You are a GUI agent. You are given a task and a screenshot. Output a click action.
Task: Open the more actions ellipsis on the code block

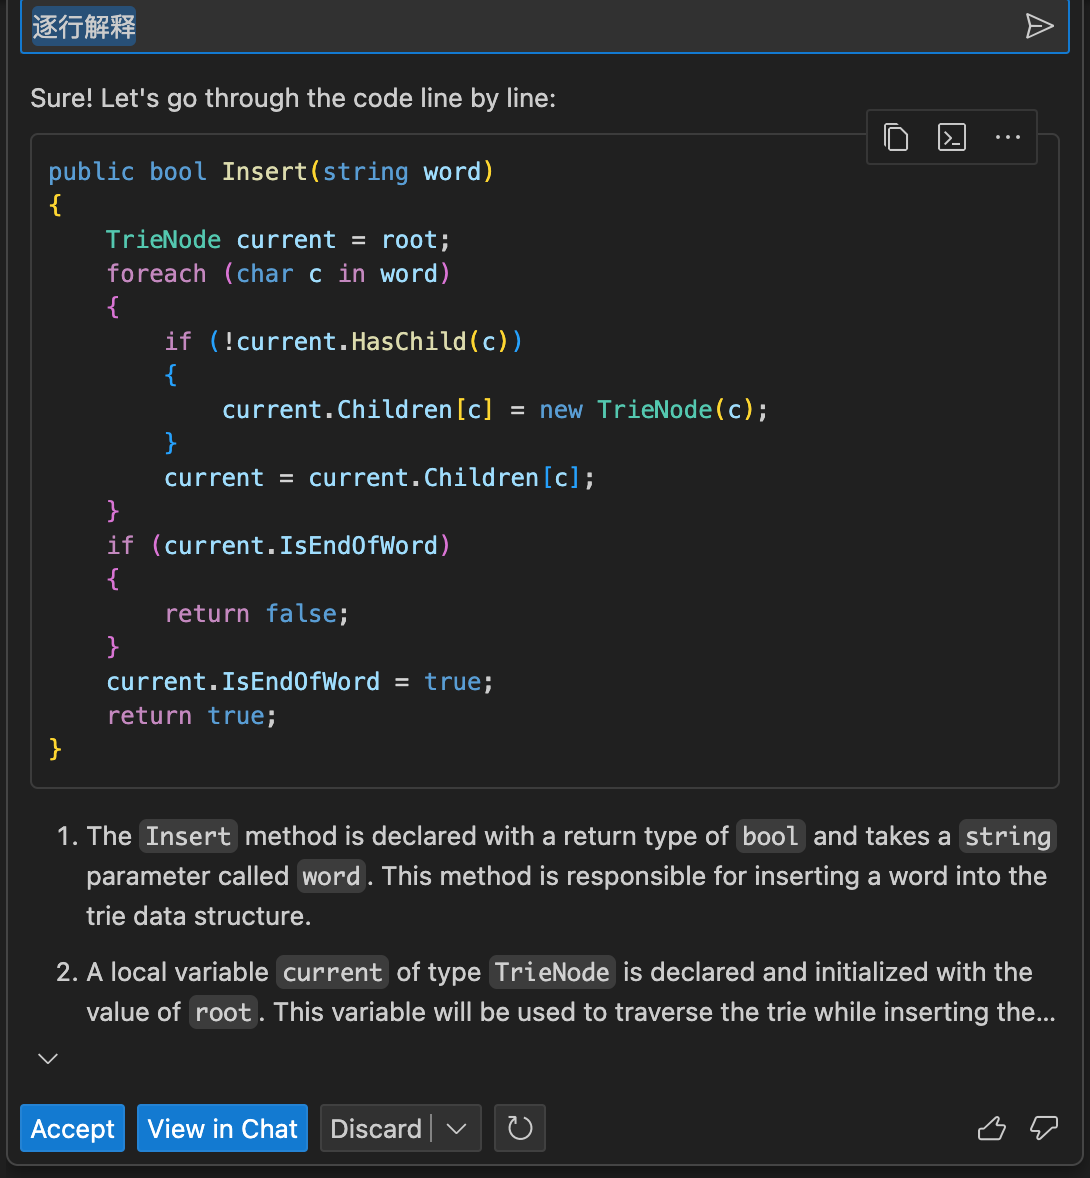click(x=1007, y=137)
